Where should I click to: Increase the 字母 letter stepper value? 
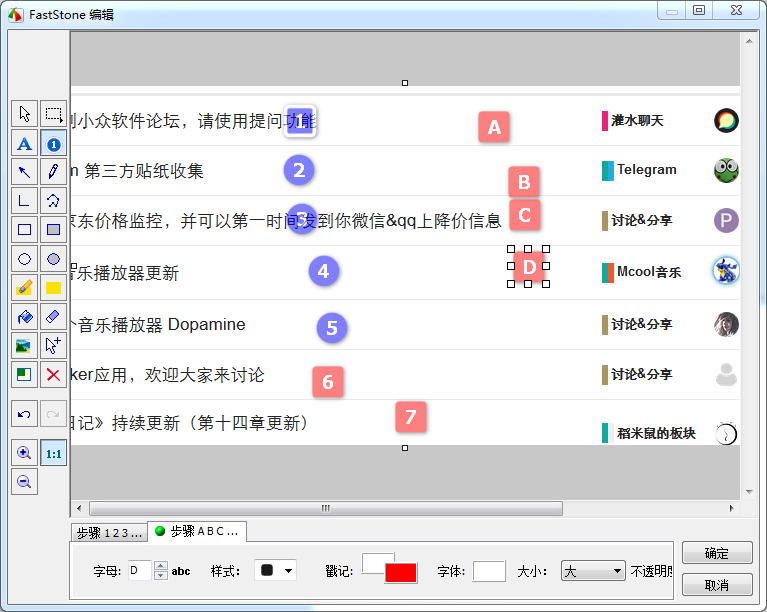point(161,566)
